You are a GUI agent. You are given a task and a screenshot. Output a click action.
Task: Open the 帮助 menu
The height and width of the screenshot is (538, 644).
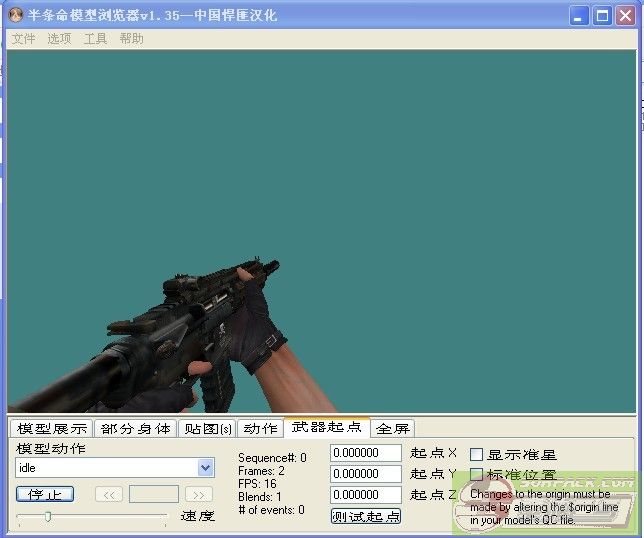[131, 39]
